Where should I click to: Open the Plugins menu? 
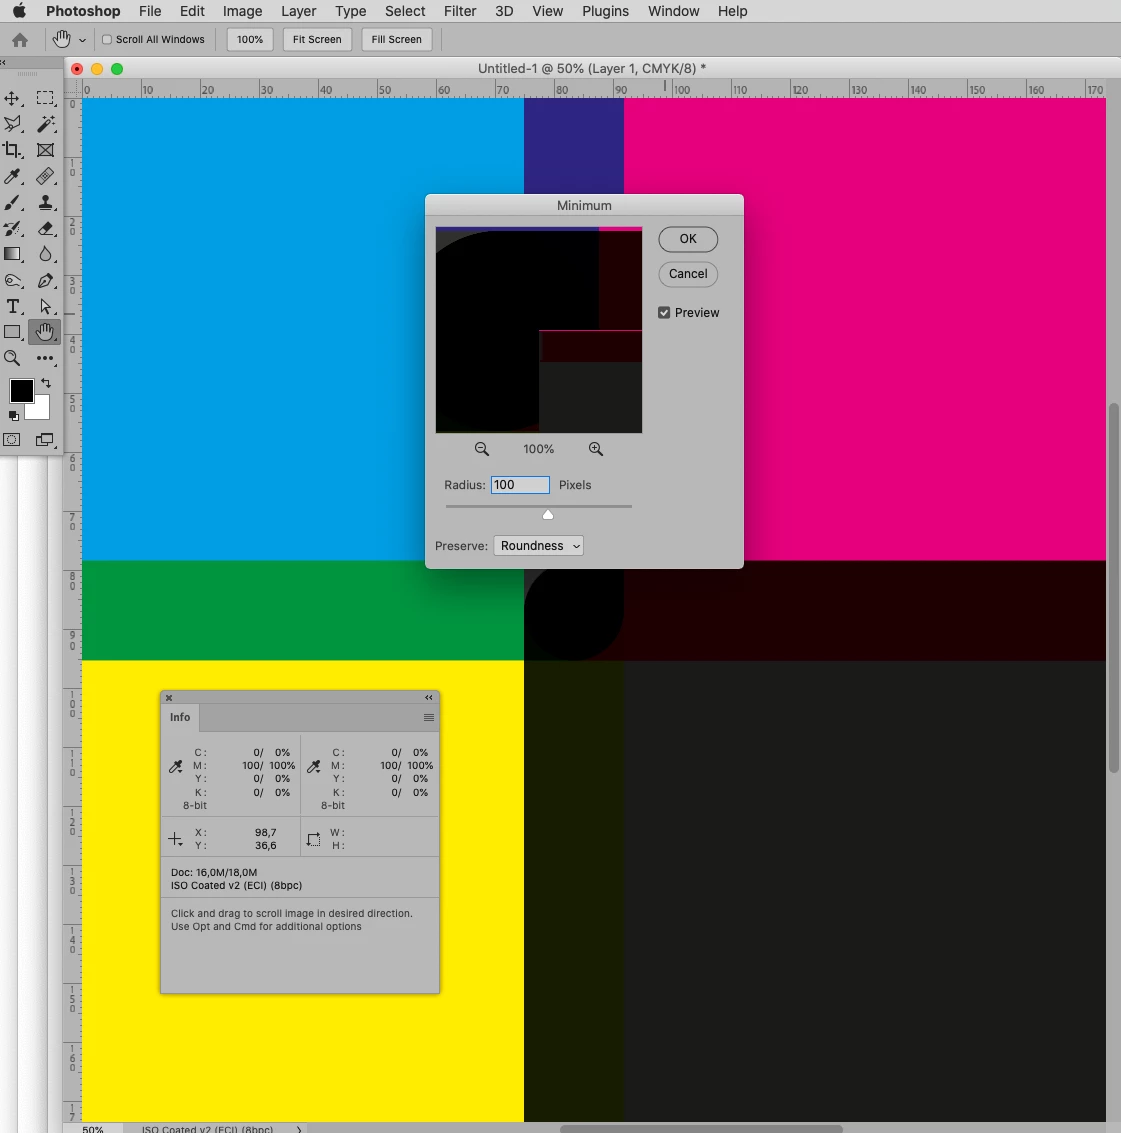pos(605,11)
